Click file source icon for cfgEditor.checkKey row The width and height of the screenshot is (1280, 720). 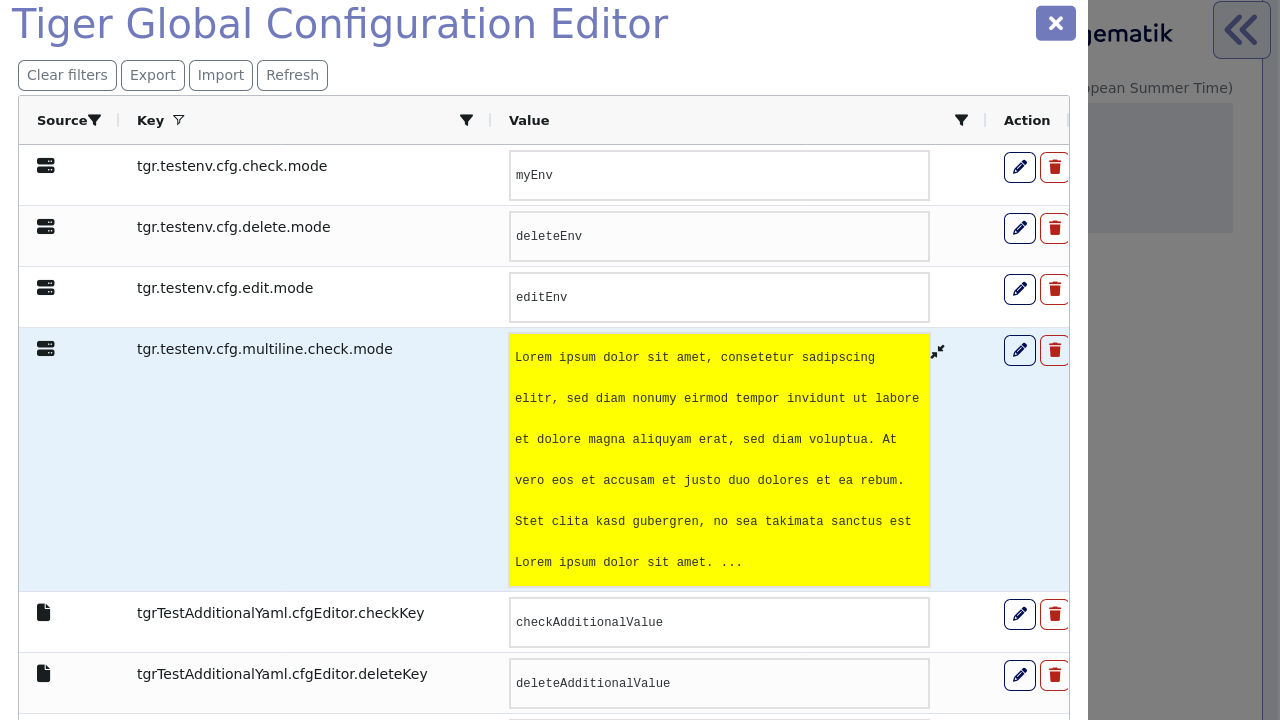(x=44, y=612)
